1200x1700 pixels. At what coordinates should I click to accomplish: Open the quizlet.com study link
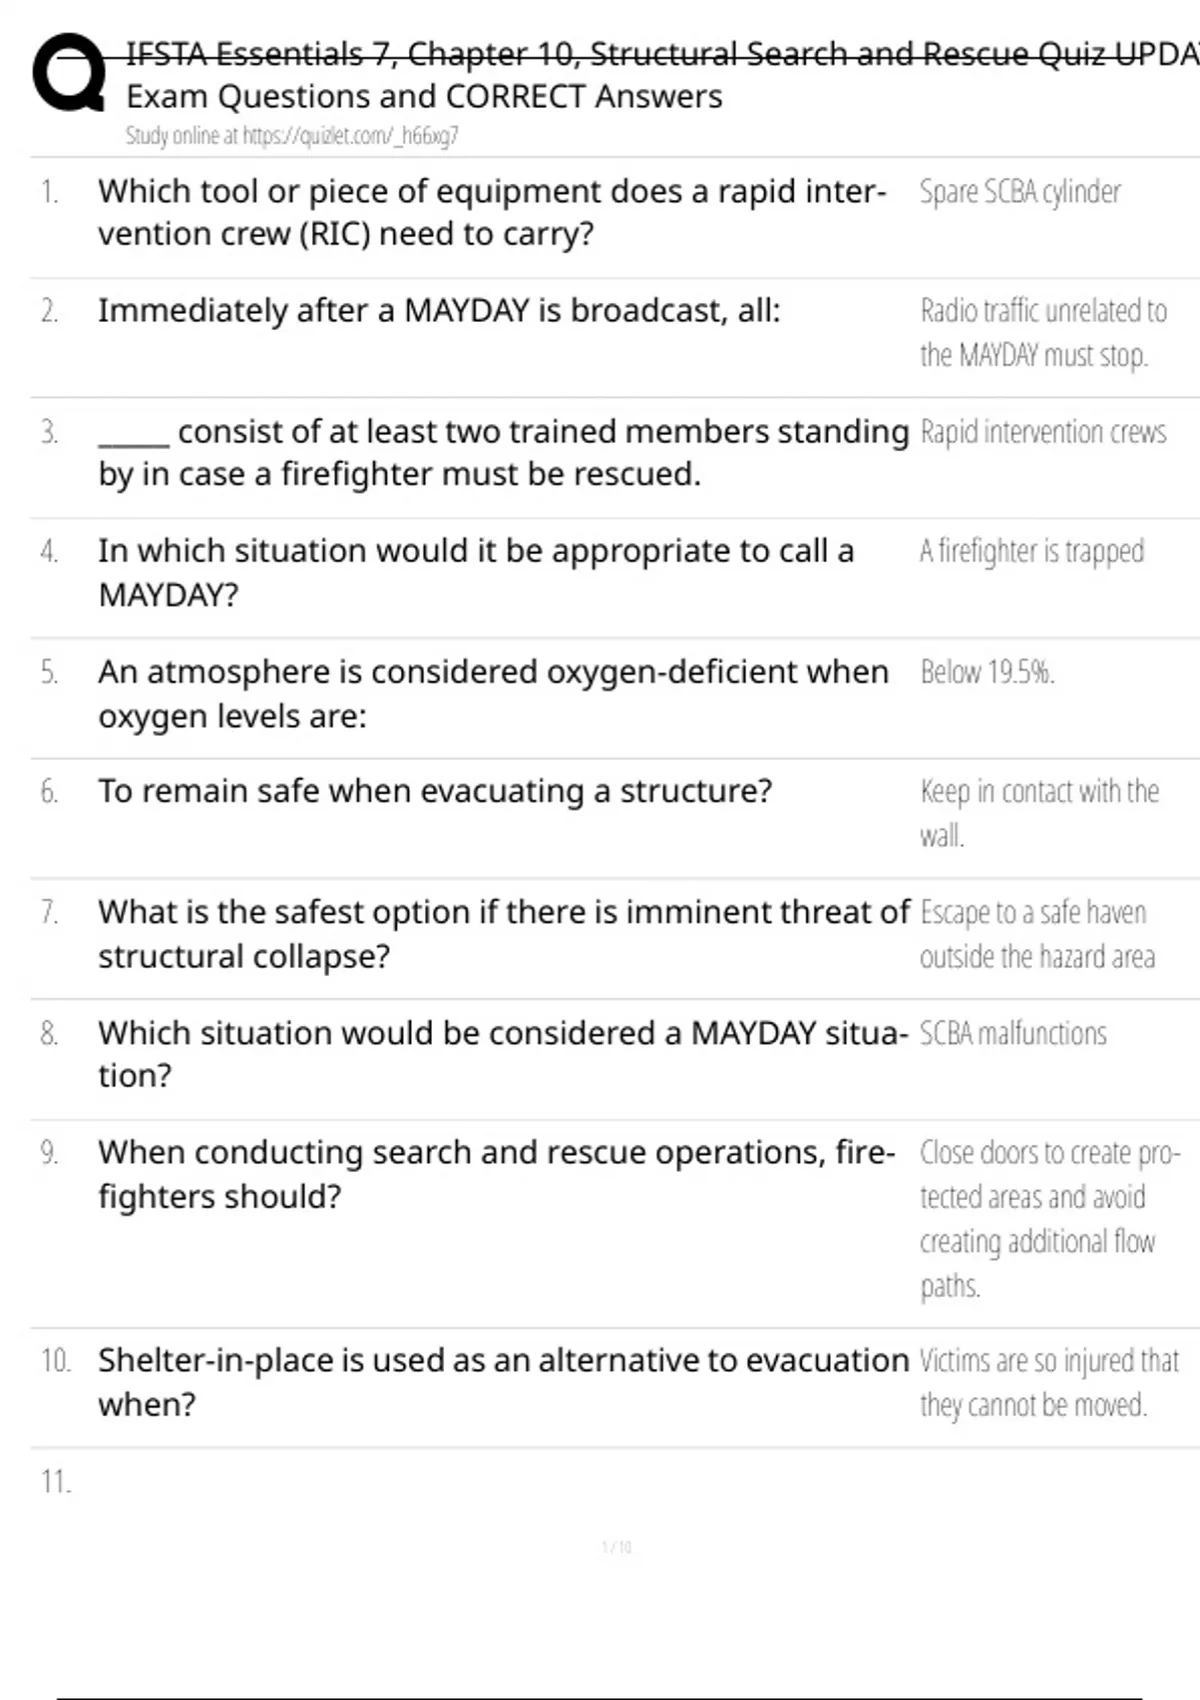pyautogui.click(x=291, y=136)
